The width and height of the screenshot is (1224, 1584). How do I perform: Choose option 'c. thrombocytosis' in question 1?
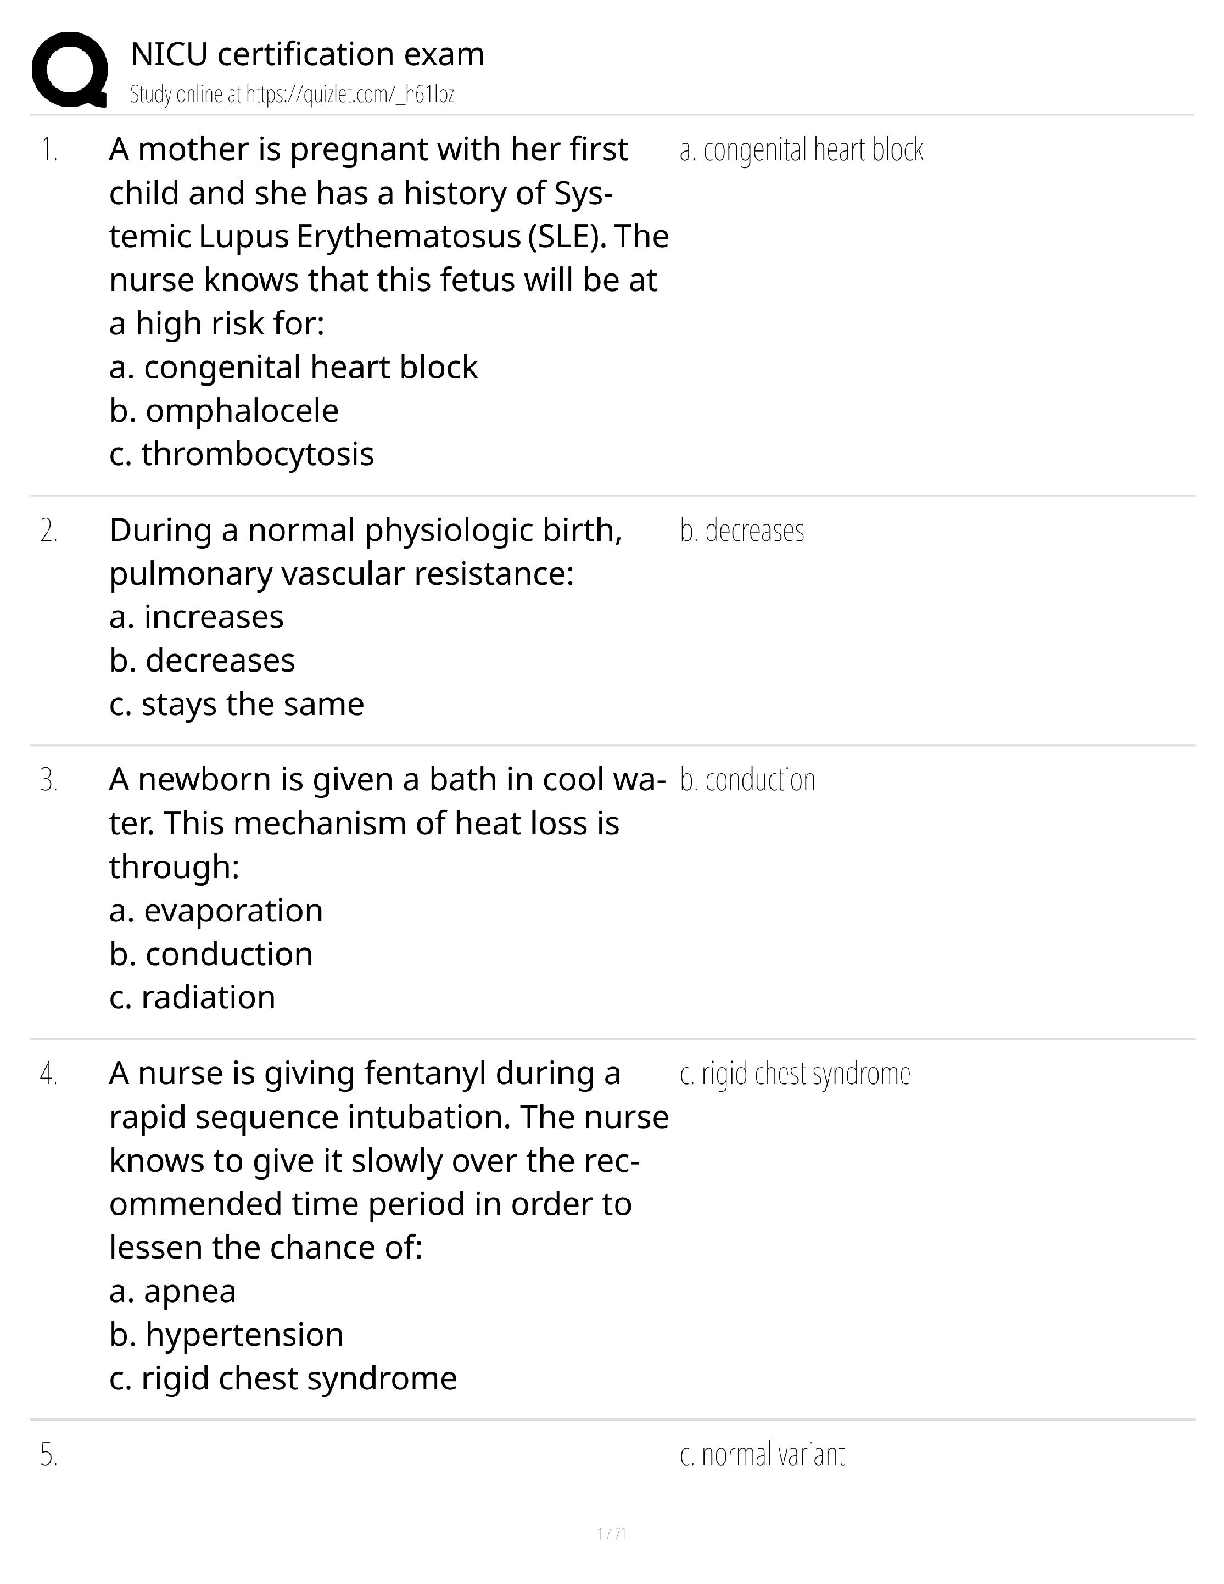pos(242,454)
